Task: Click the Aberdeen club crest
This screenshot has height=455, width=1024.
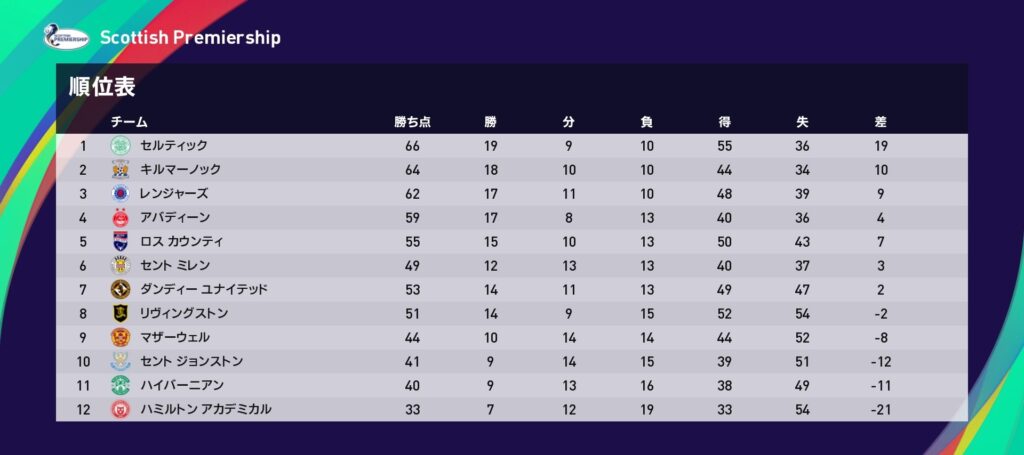Action: (120, 217)
